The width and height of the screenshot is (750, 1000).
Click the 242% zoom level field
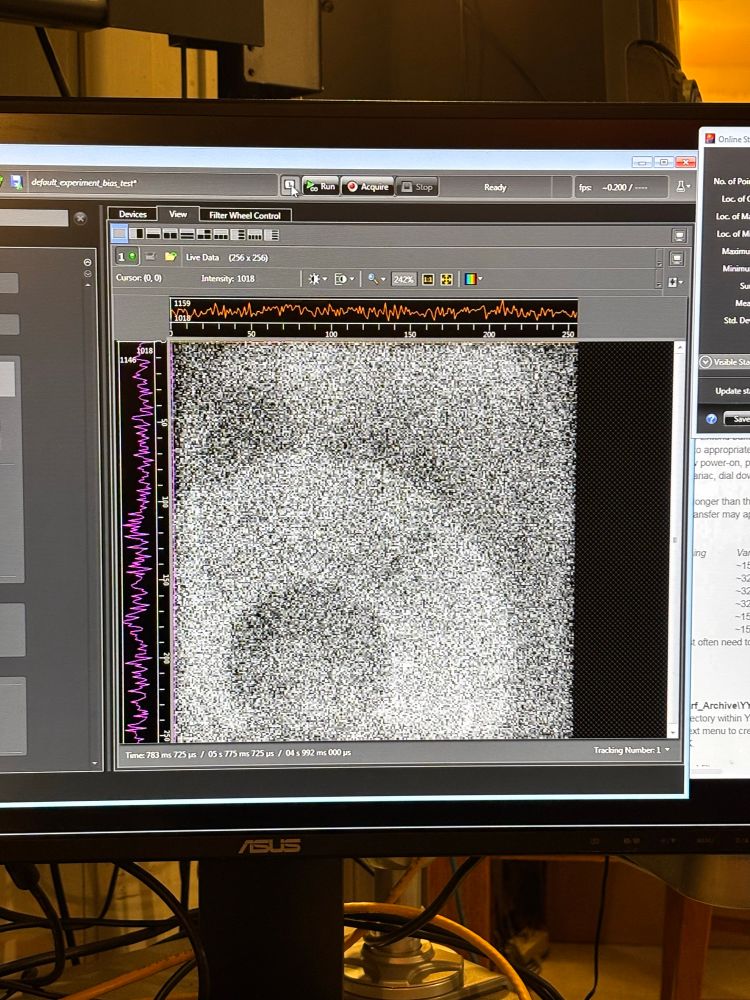403,279
